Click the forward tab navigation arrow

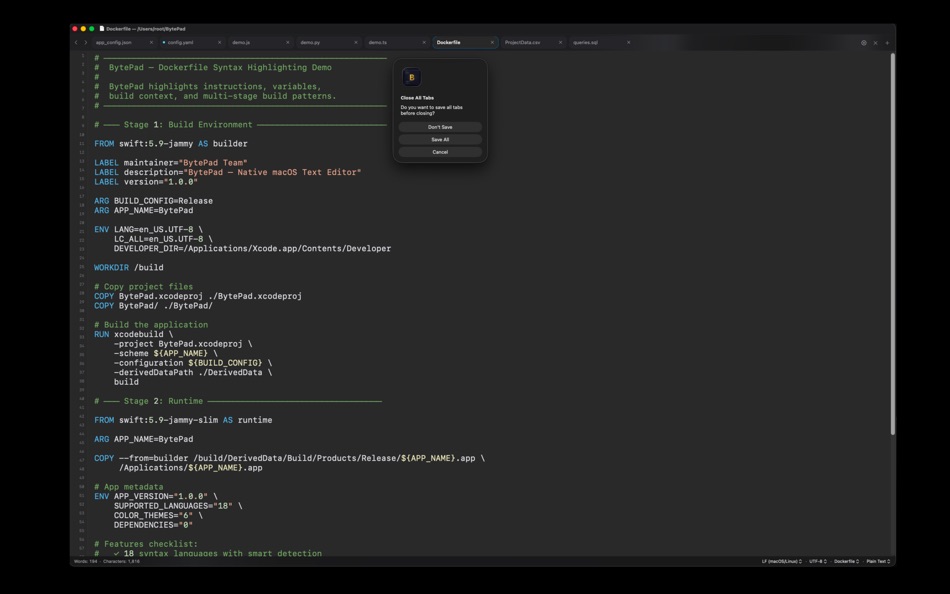pyautogui.click(x=86, y=42)
